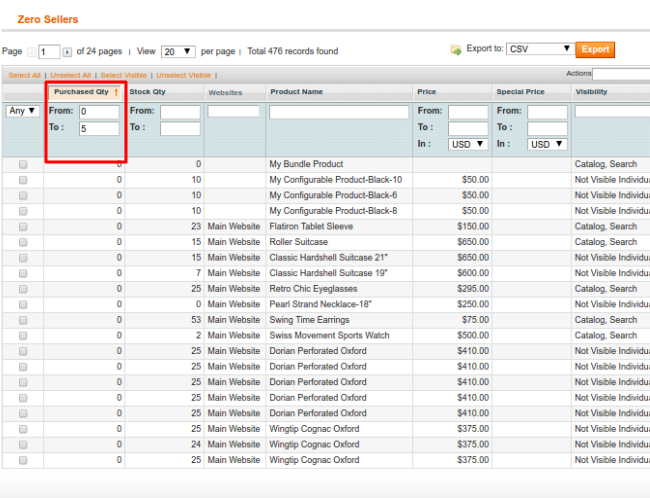Open the Any selection filter dropdown
This screenshot has width=650, height=498.
click(x=23, y=111)
